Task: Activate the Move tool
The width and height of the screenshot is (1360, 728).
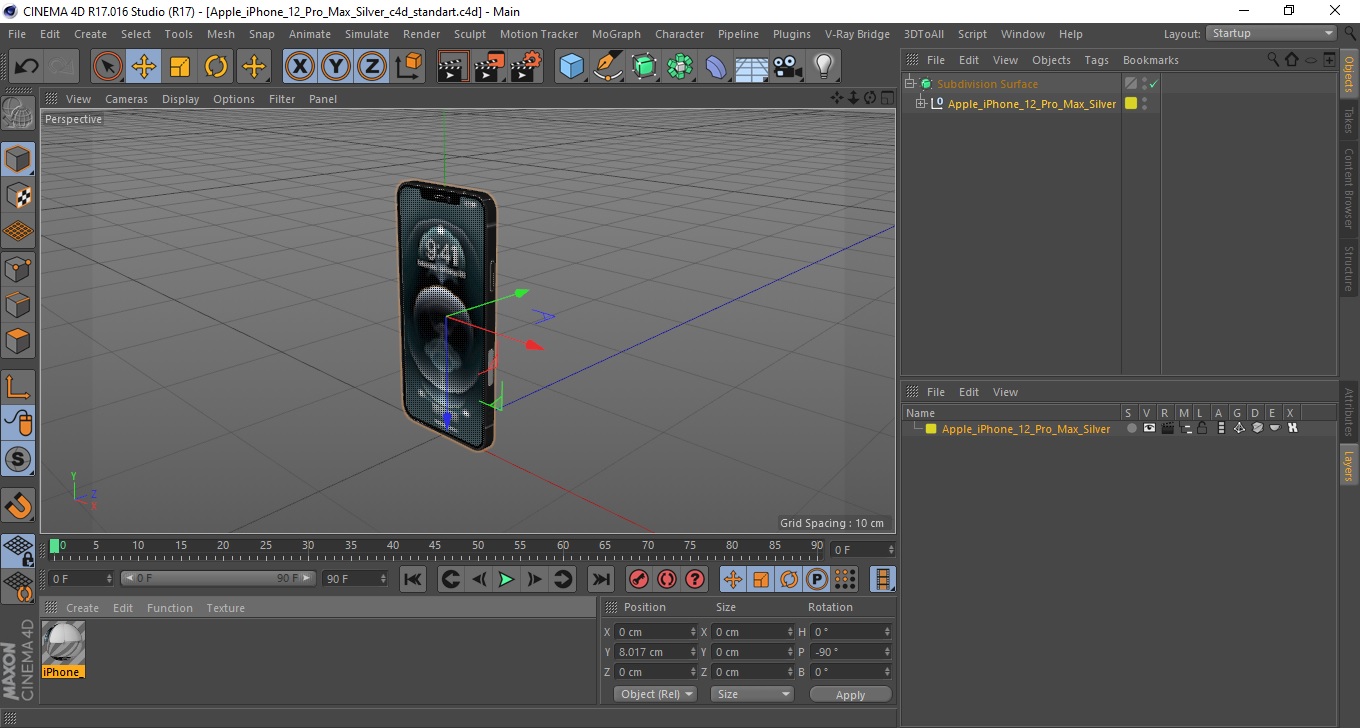Action: point(144,67)
